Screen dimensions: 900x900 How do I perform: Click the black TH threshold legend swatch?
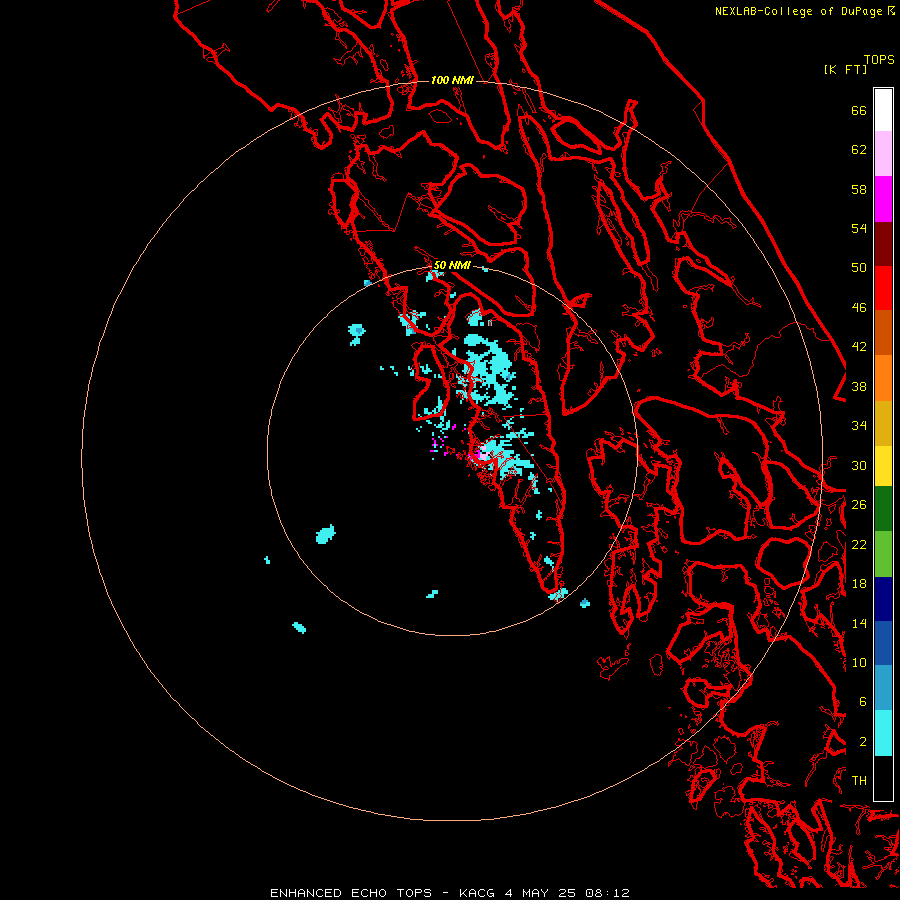click(883, 778)
